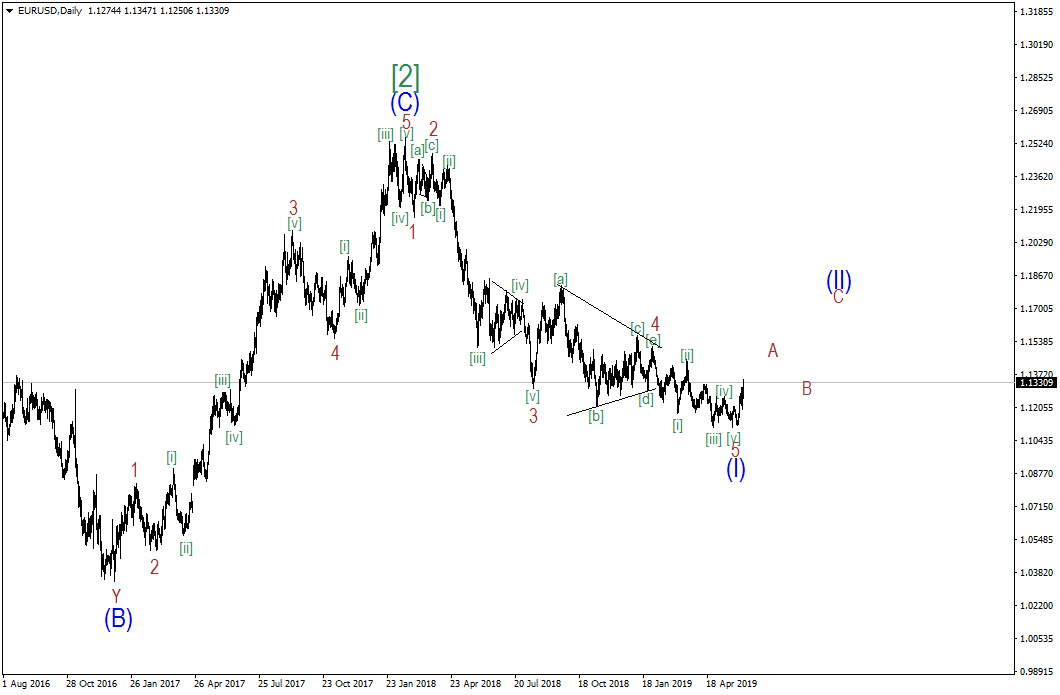This screenshot has width=1060, height=695.
Task: Click price axis label 1.07150
Action: 1036,507
